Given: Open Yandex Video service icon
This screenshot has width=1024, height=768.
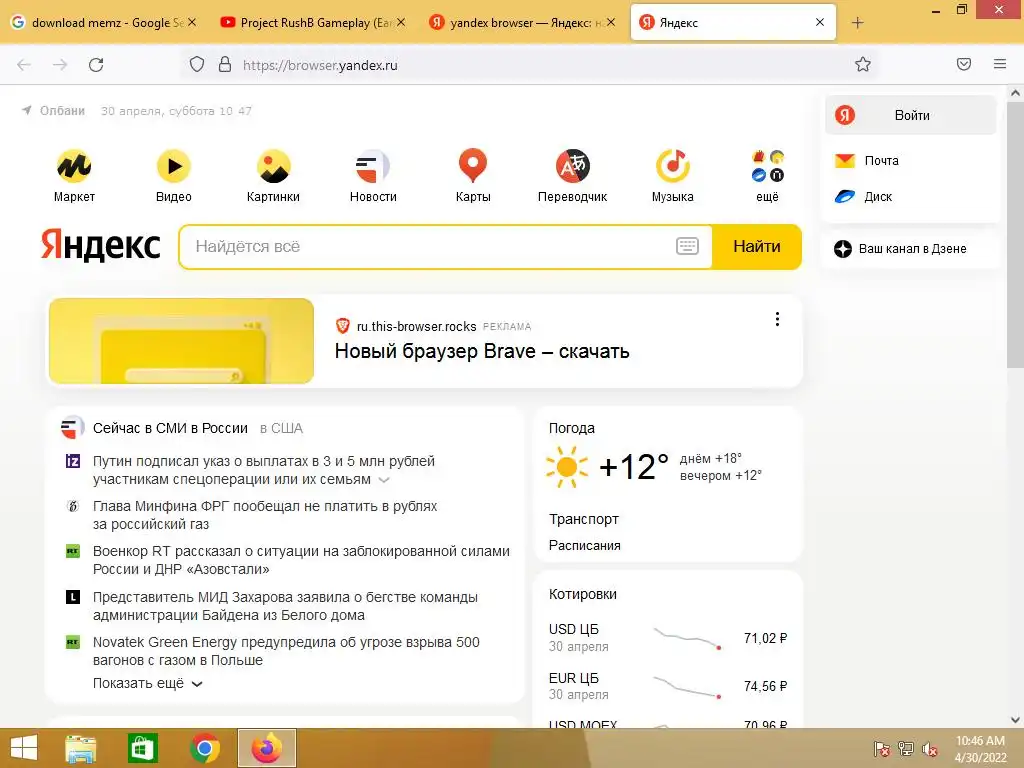Looking at the screenshot, I should (x=174, y=166).
